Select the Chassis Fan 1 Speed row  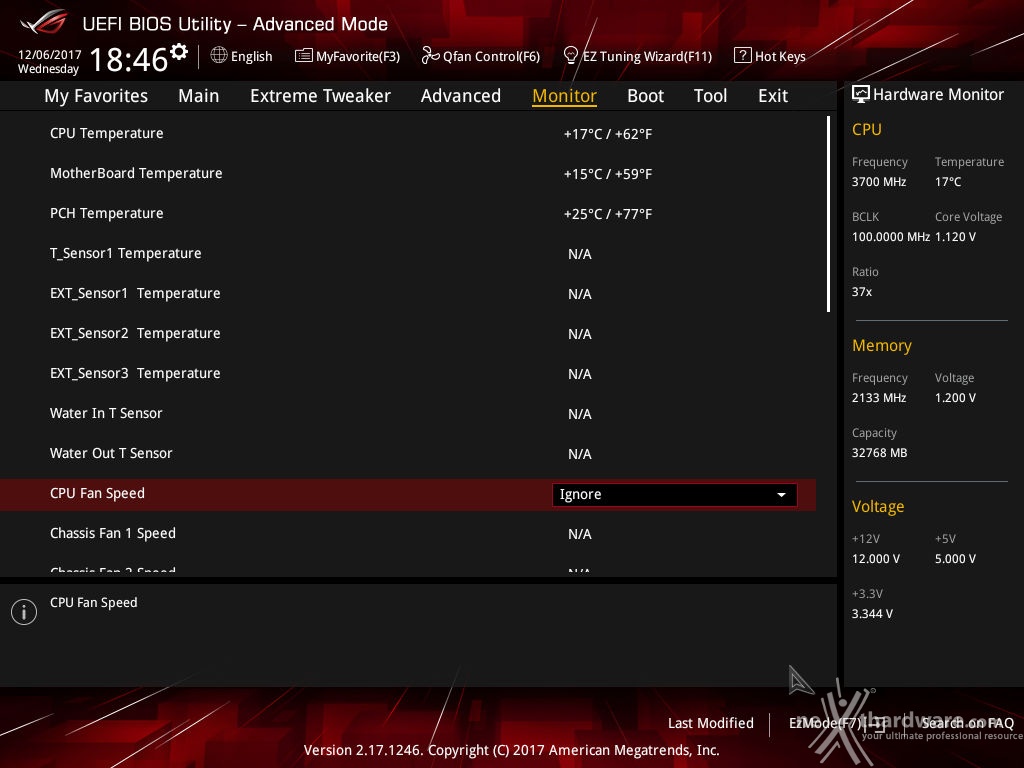coord(408,534)
